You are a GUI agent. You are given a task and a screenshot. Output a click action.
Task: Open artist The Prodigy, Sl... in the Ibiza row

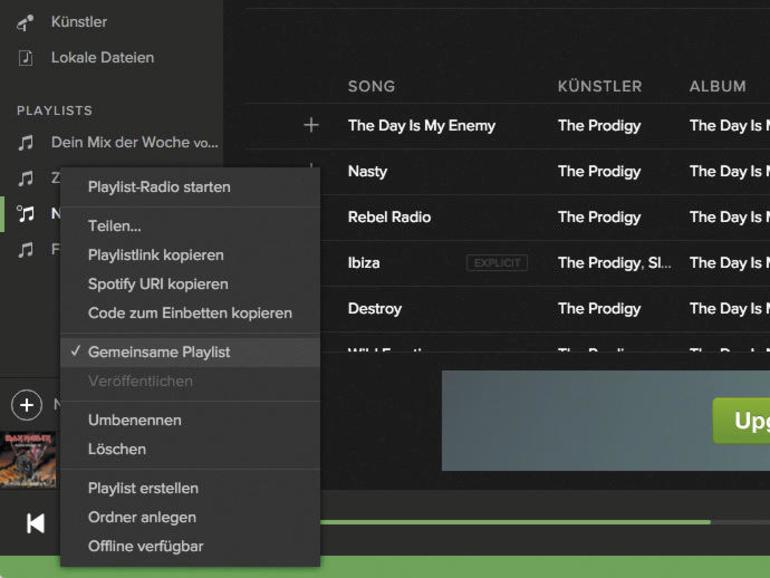click(x=614, y=263)
